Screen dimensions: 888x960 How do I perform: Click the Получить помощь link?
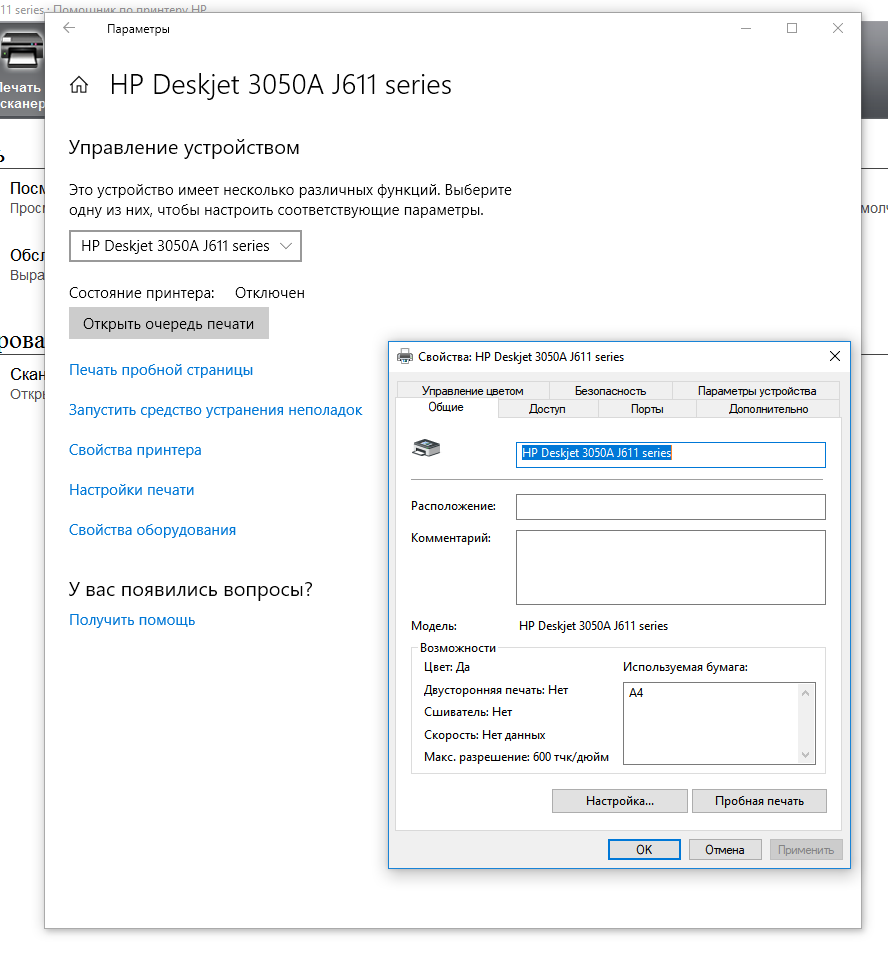(x=132, y=620)
